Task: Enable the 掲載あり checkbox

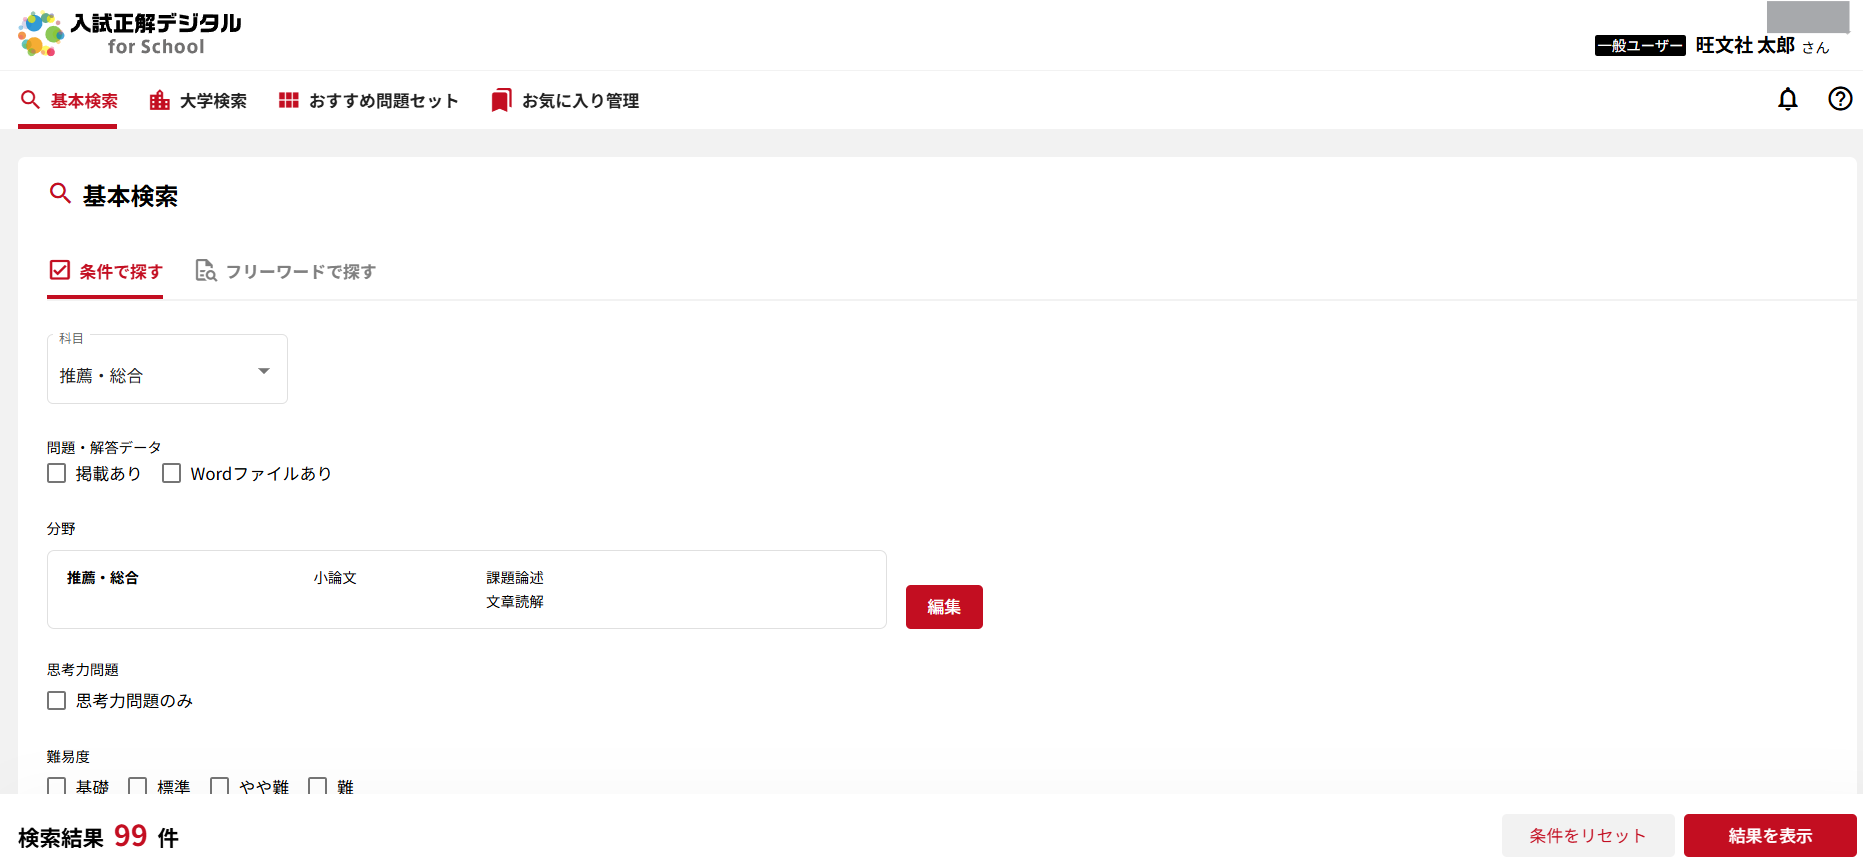Action: 57,473
